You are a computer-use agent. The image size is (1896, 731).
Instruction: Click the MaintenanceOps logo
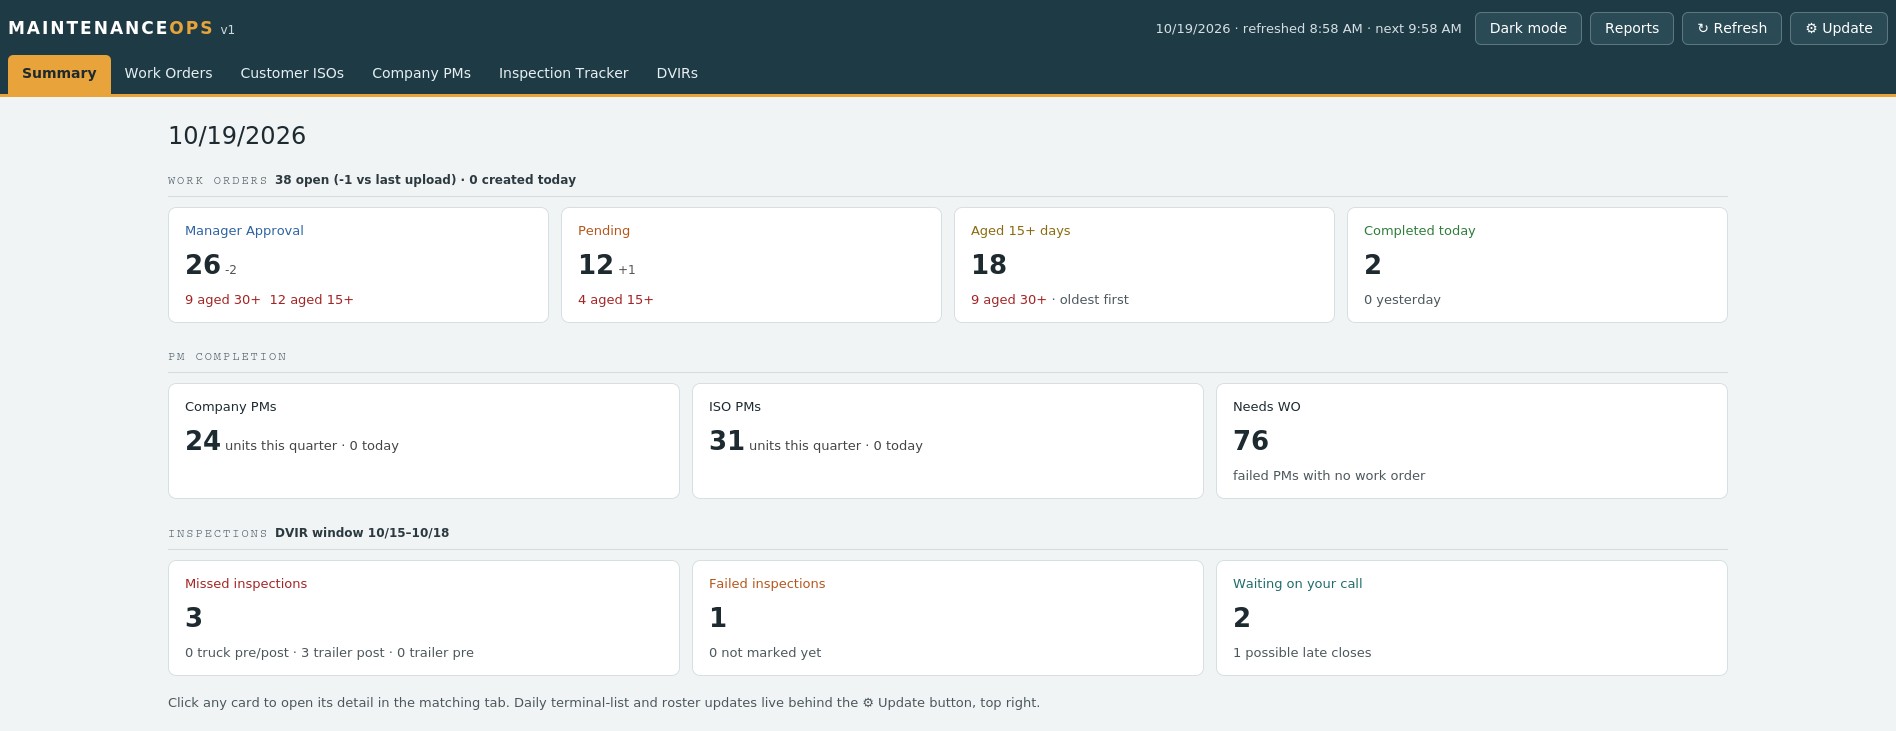tap(111, 28)
